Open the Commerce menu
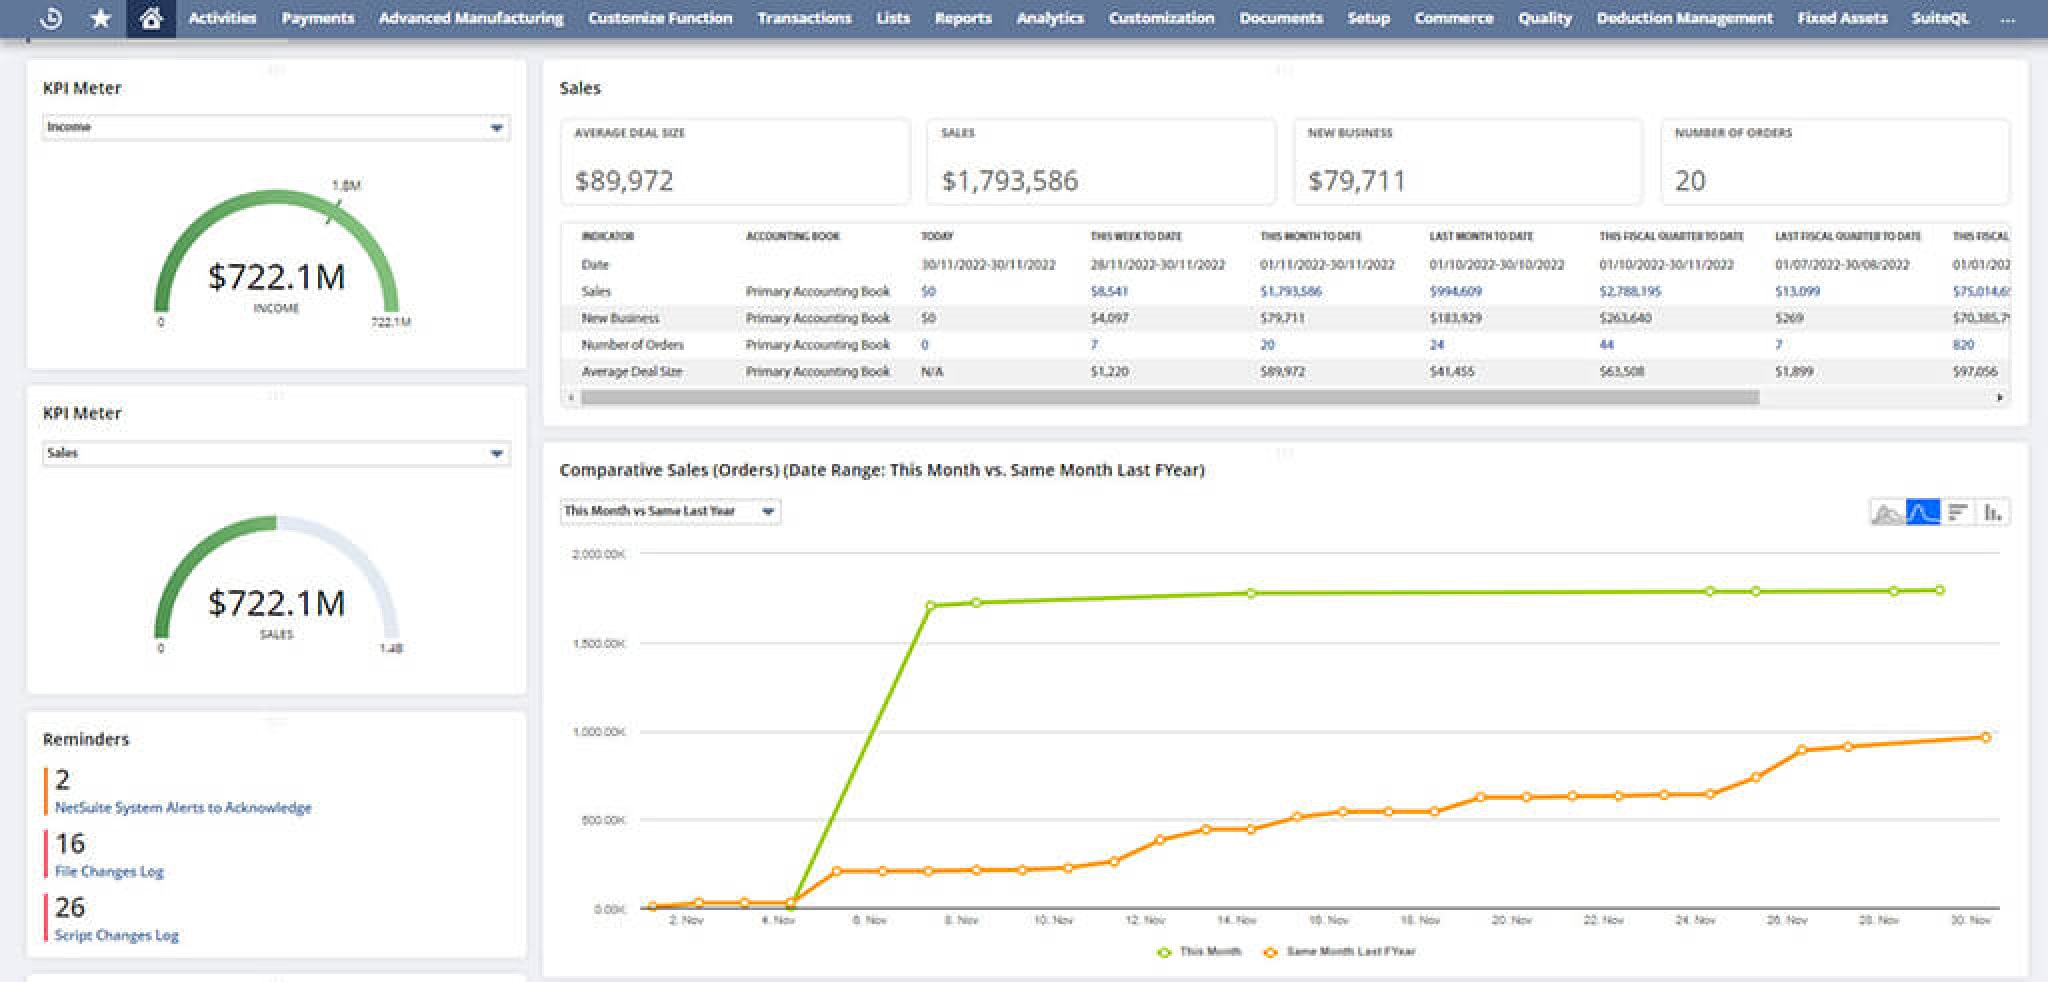2048x982 pixels. pyautogui.click(x=1453, y=18)
